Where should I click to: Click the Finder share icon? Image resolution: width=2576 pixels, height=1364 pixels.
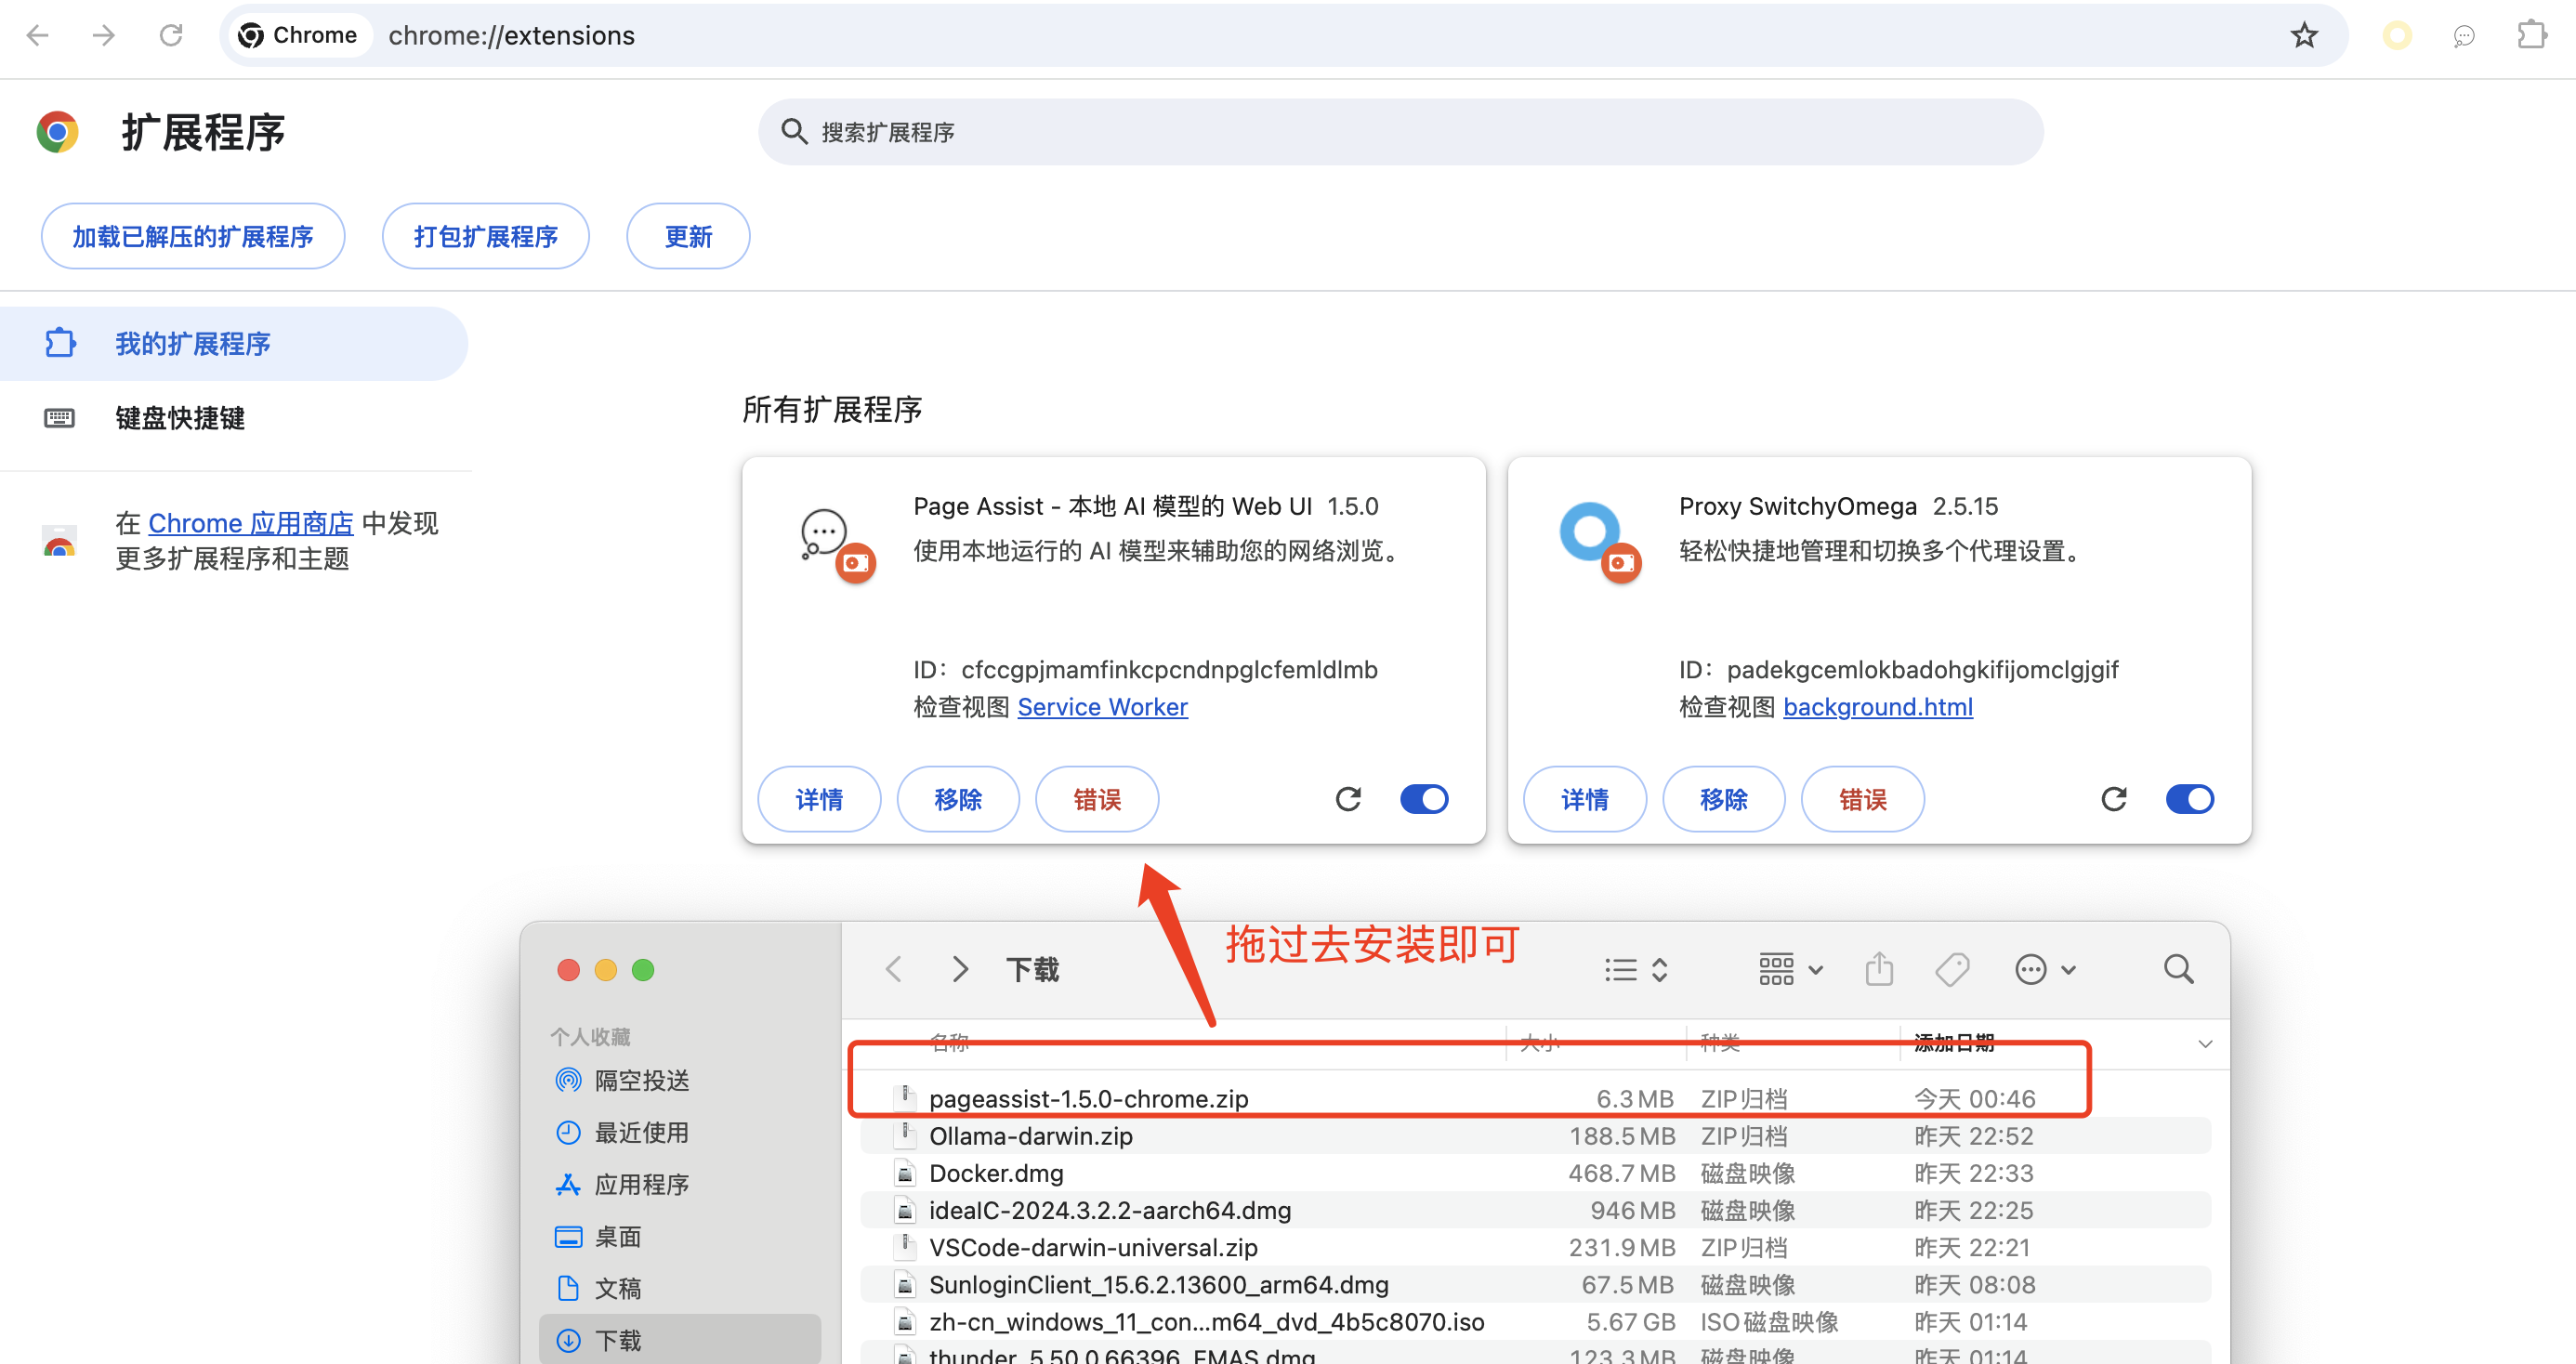tap(1879, 969)
